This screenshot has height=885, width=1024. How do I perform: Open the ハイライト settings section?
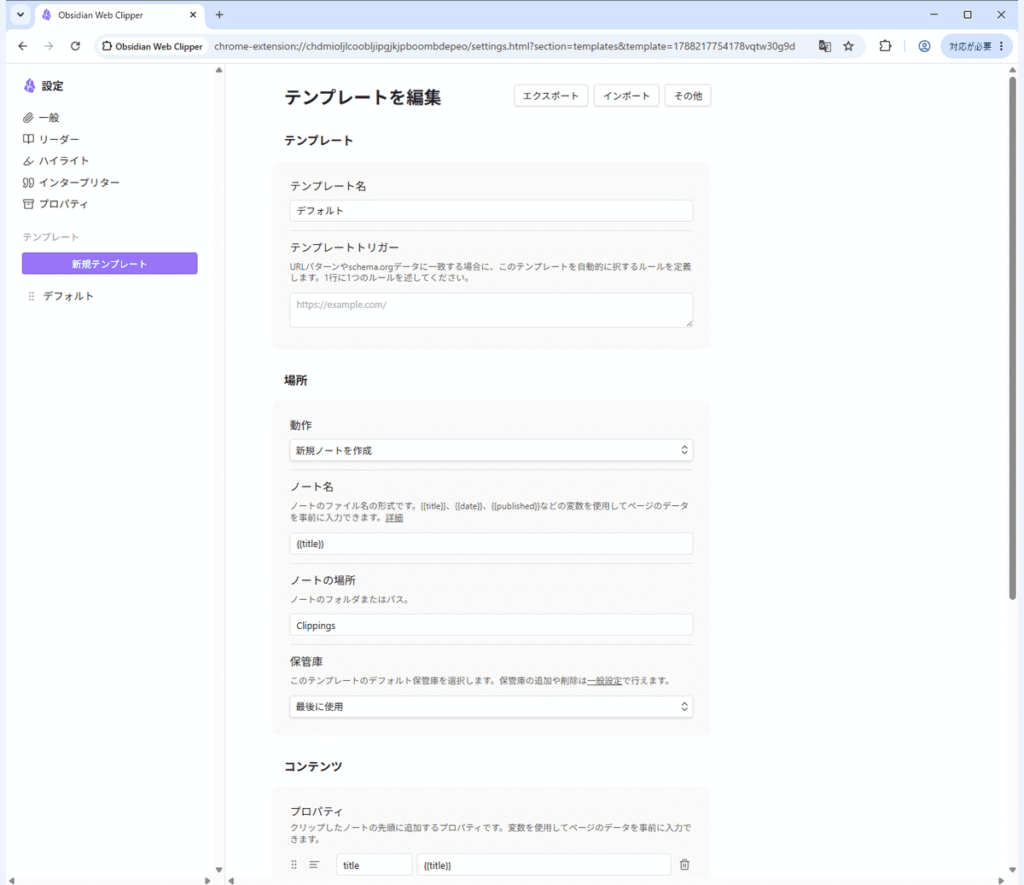(56, 161)
